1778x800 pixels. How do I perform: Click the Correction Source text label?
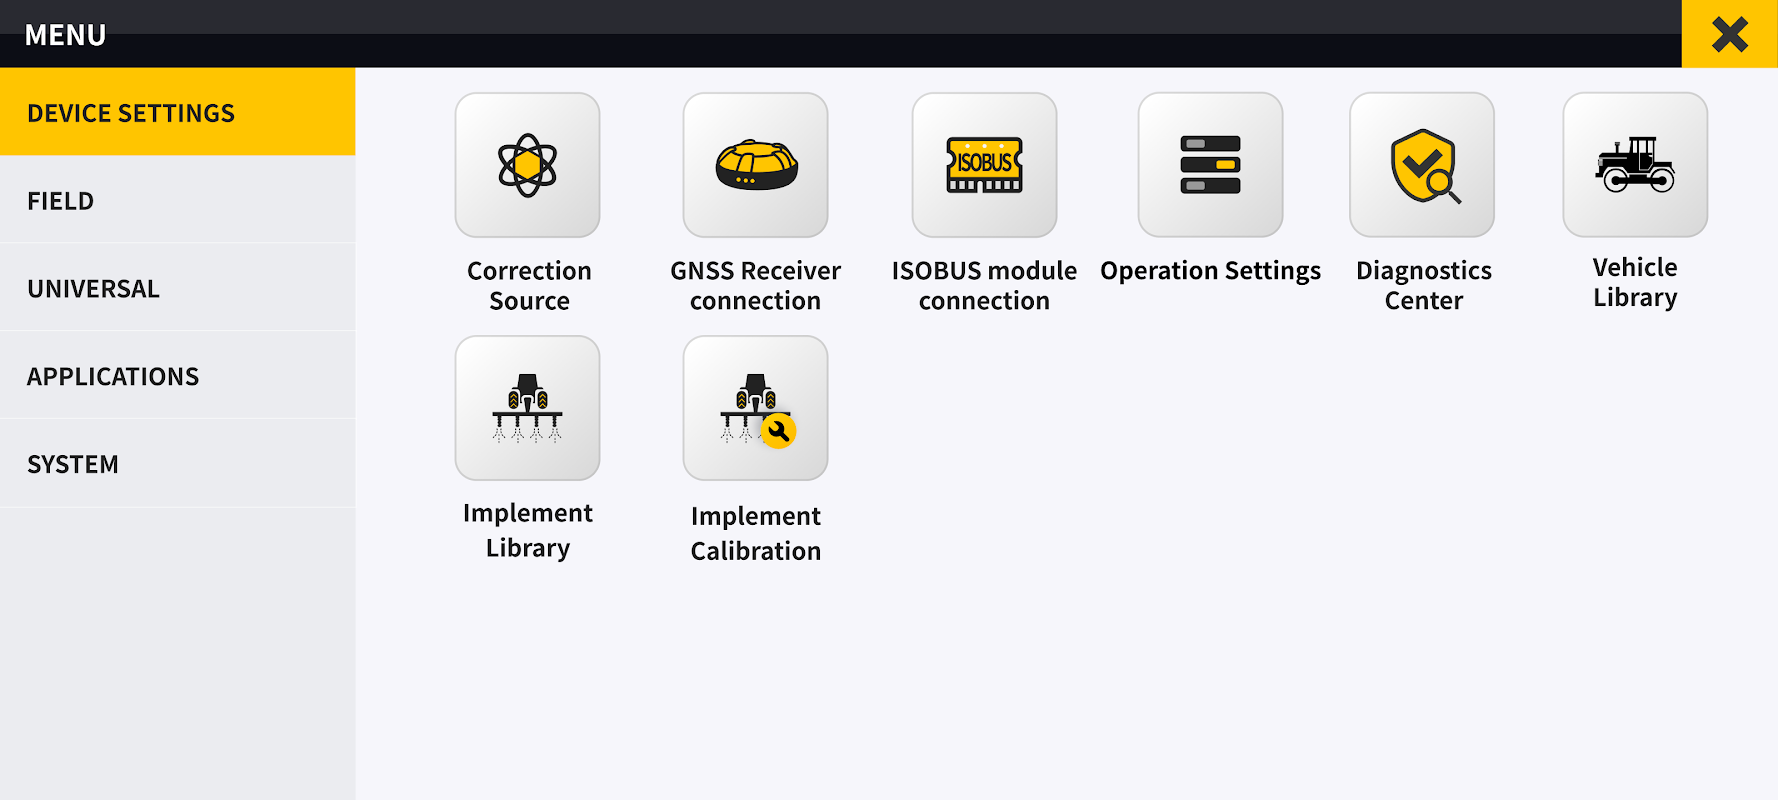529,286
